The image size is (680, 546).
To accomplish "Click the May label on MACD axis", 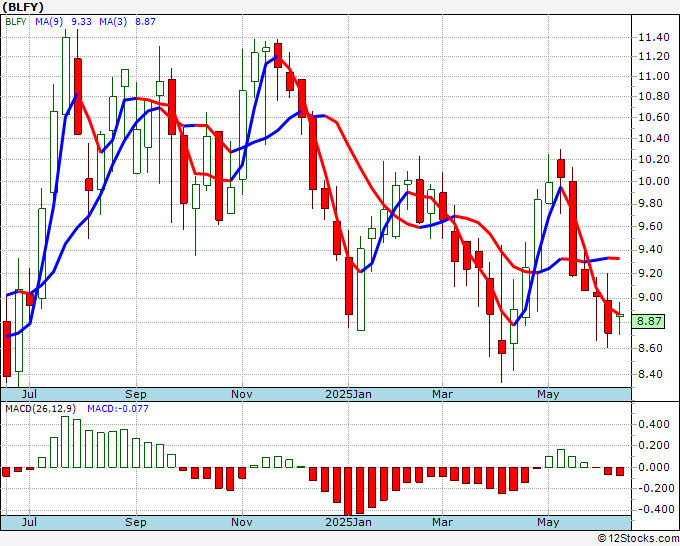I will click(x=548, y=522).
